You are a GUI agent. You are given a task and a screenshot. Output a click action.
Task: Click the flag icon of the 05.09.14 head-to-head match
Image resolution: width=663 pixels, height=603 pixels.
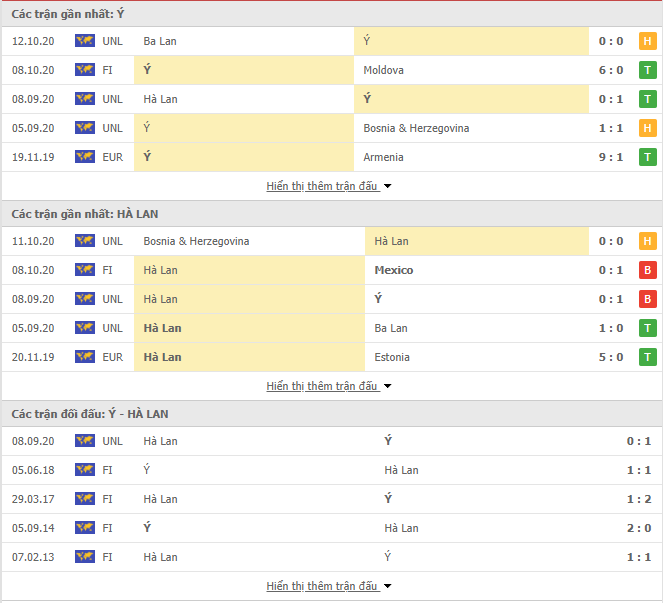(x=85, y=528)
